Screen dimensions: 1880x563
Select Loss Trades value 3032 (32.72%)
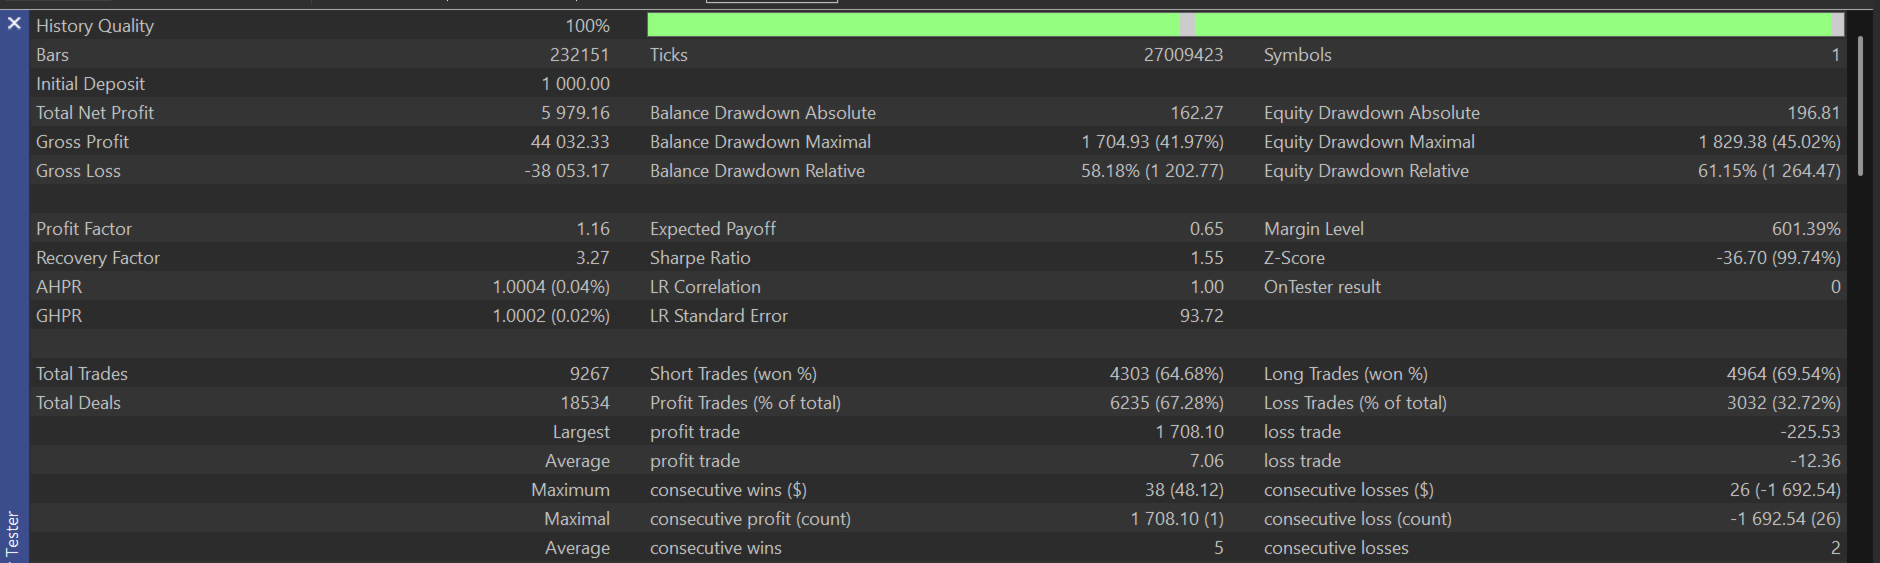[x=1783, y=403]
